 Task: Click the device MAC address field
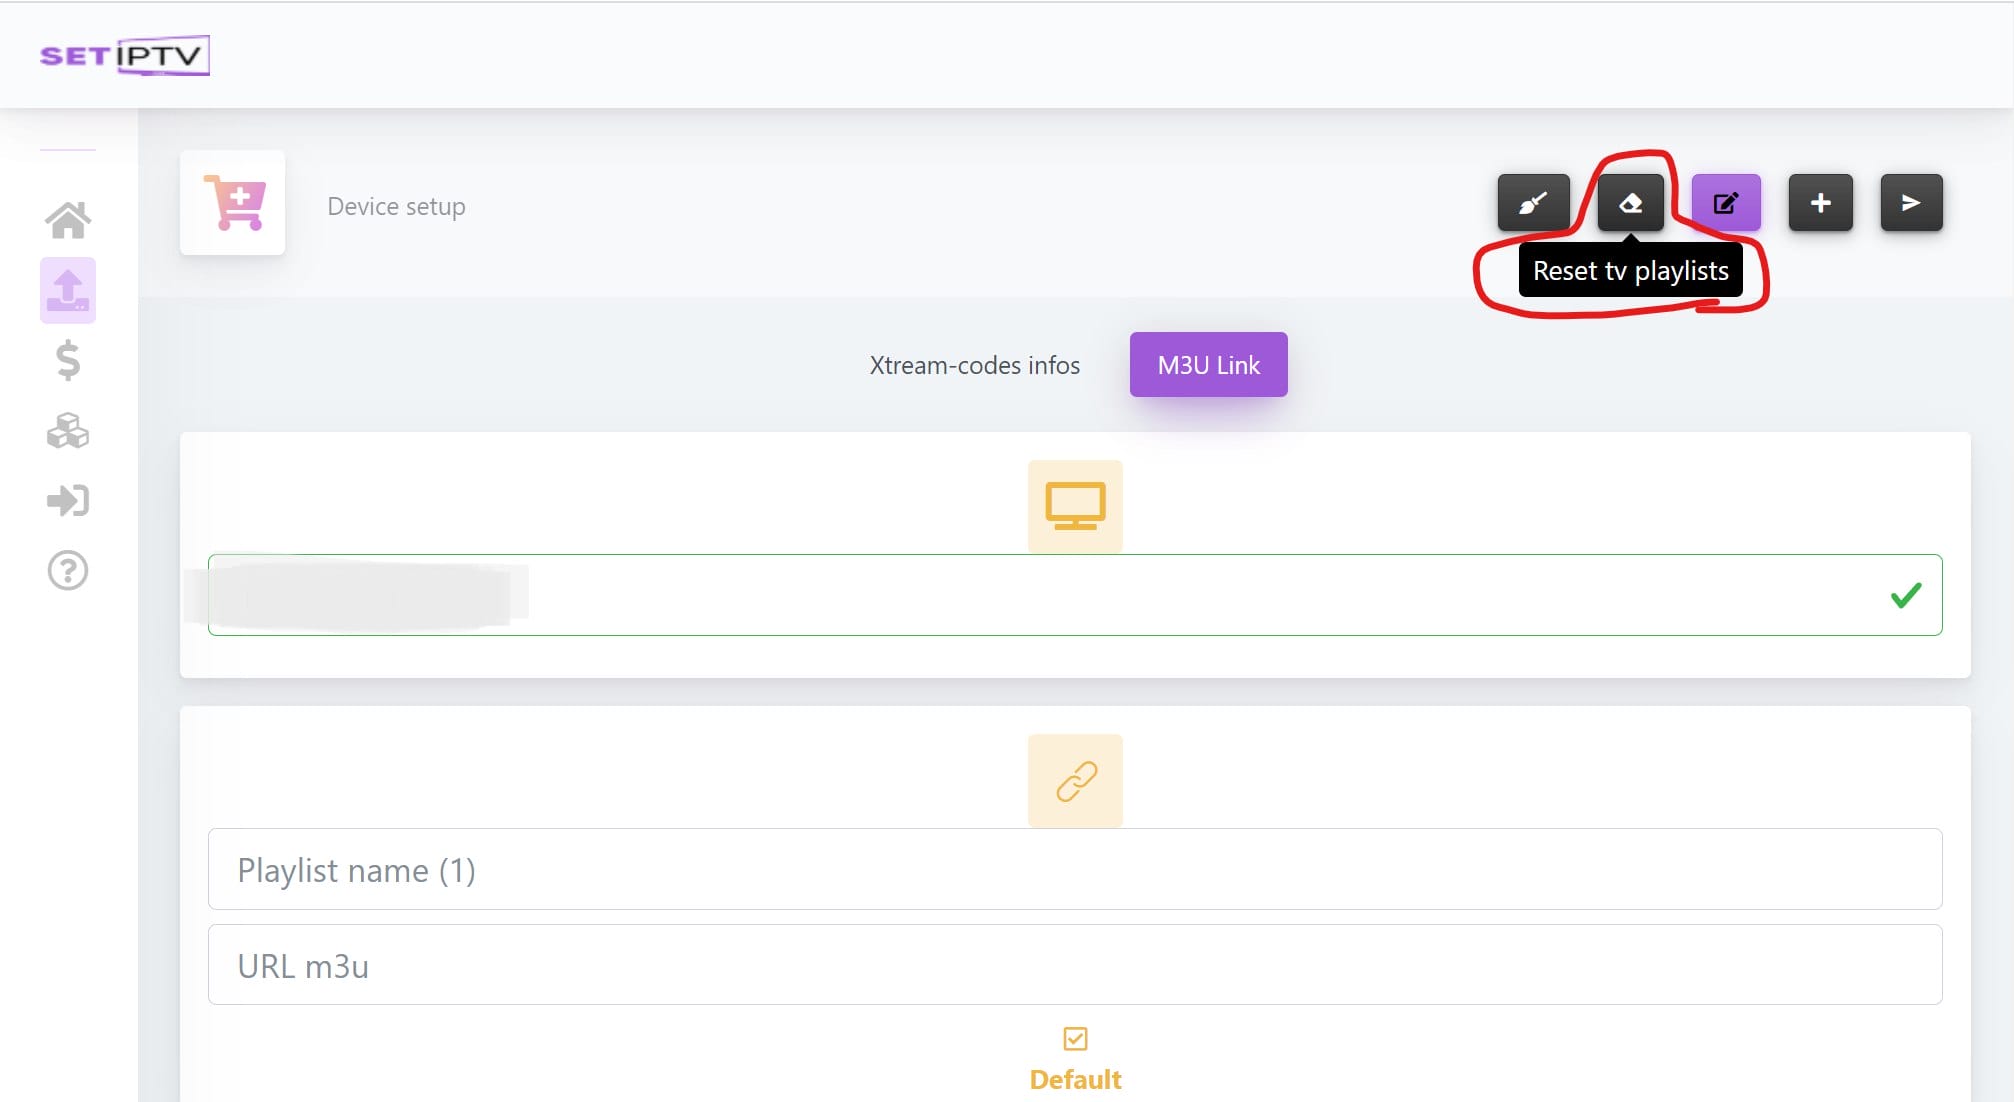click(1074, 595)
